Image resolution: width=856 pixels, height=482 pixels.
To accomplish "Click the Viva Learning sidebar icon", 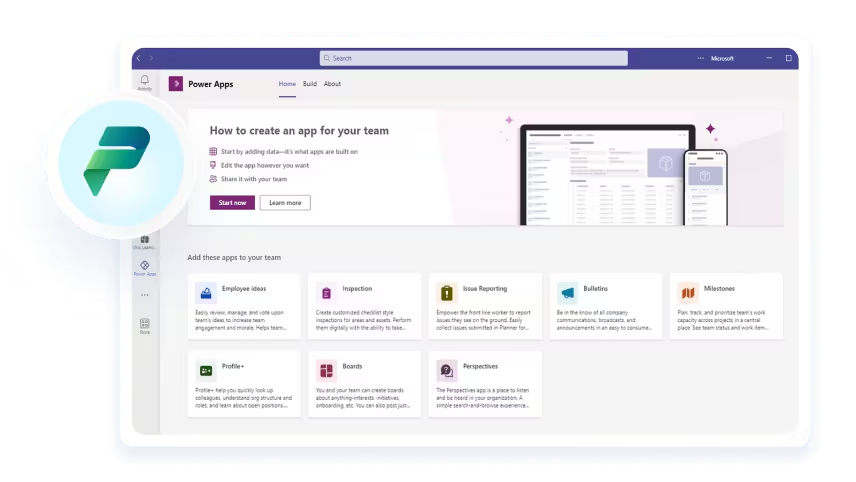I will point(145,241).
